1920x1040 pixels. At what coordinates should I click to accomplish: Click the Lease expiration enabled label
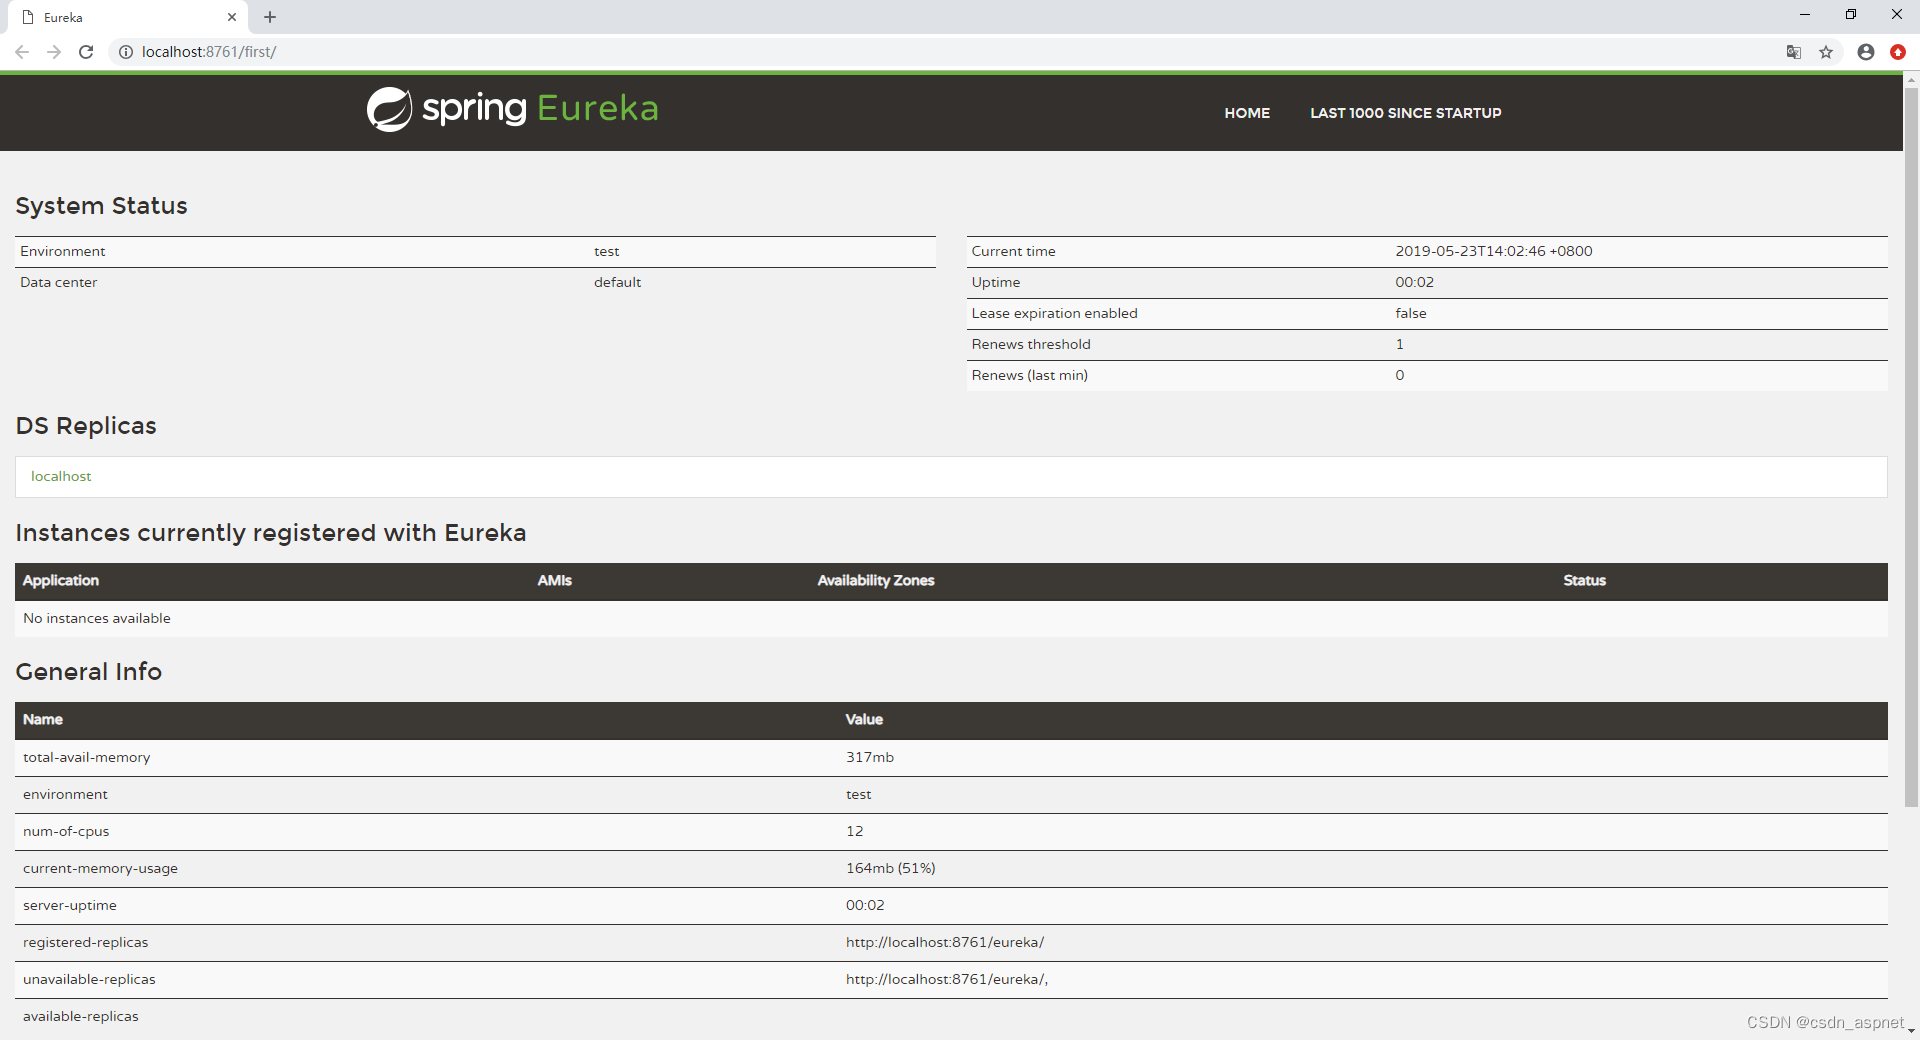1054,313
